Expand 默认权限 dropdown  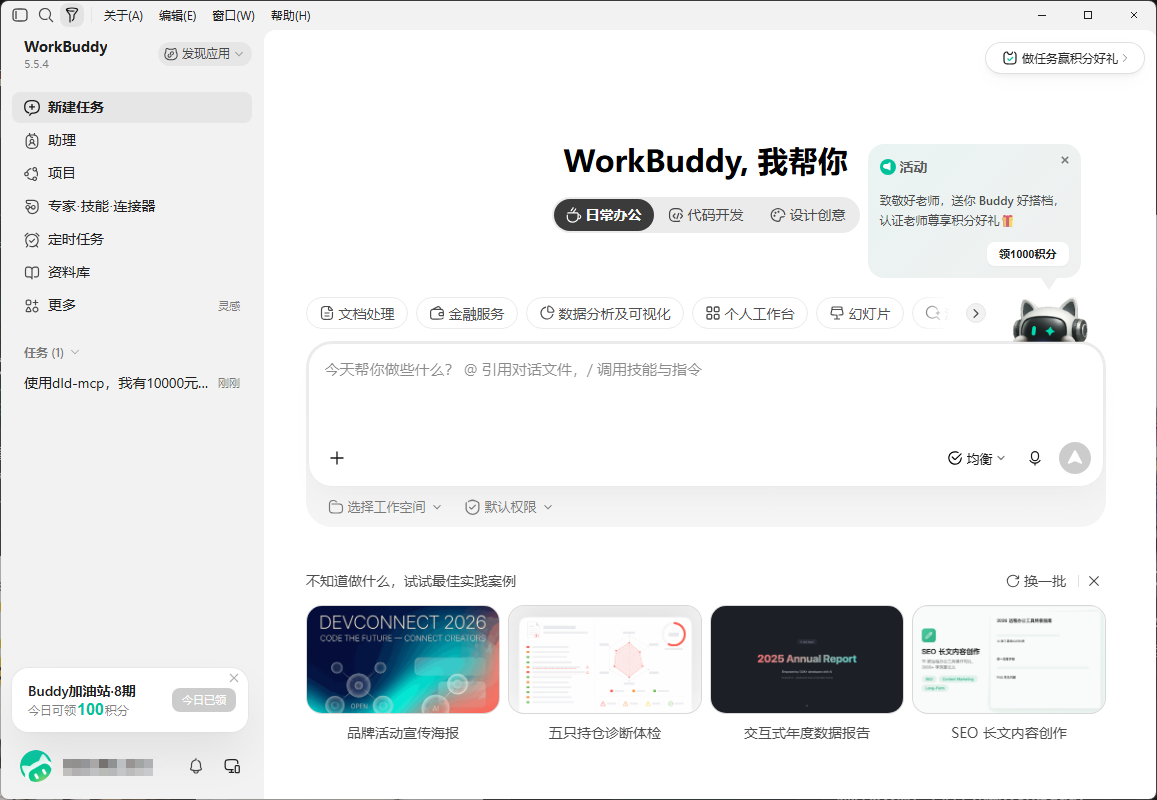pos(508,507)
